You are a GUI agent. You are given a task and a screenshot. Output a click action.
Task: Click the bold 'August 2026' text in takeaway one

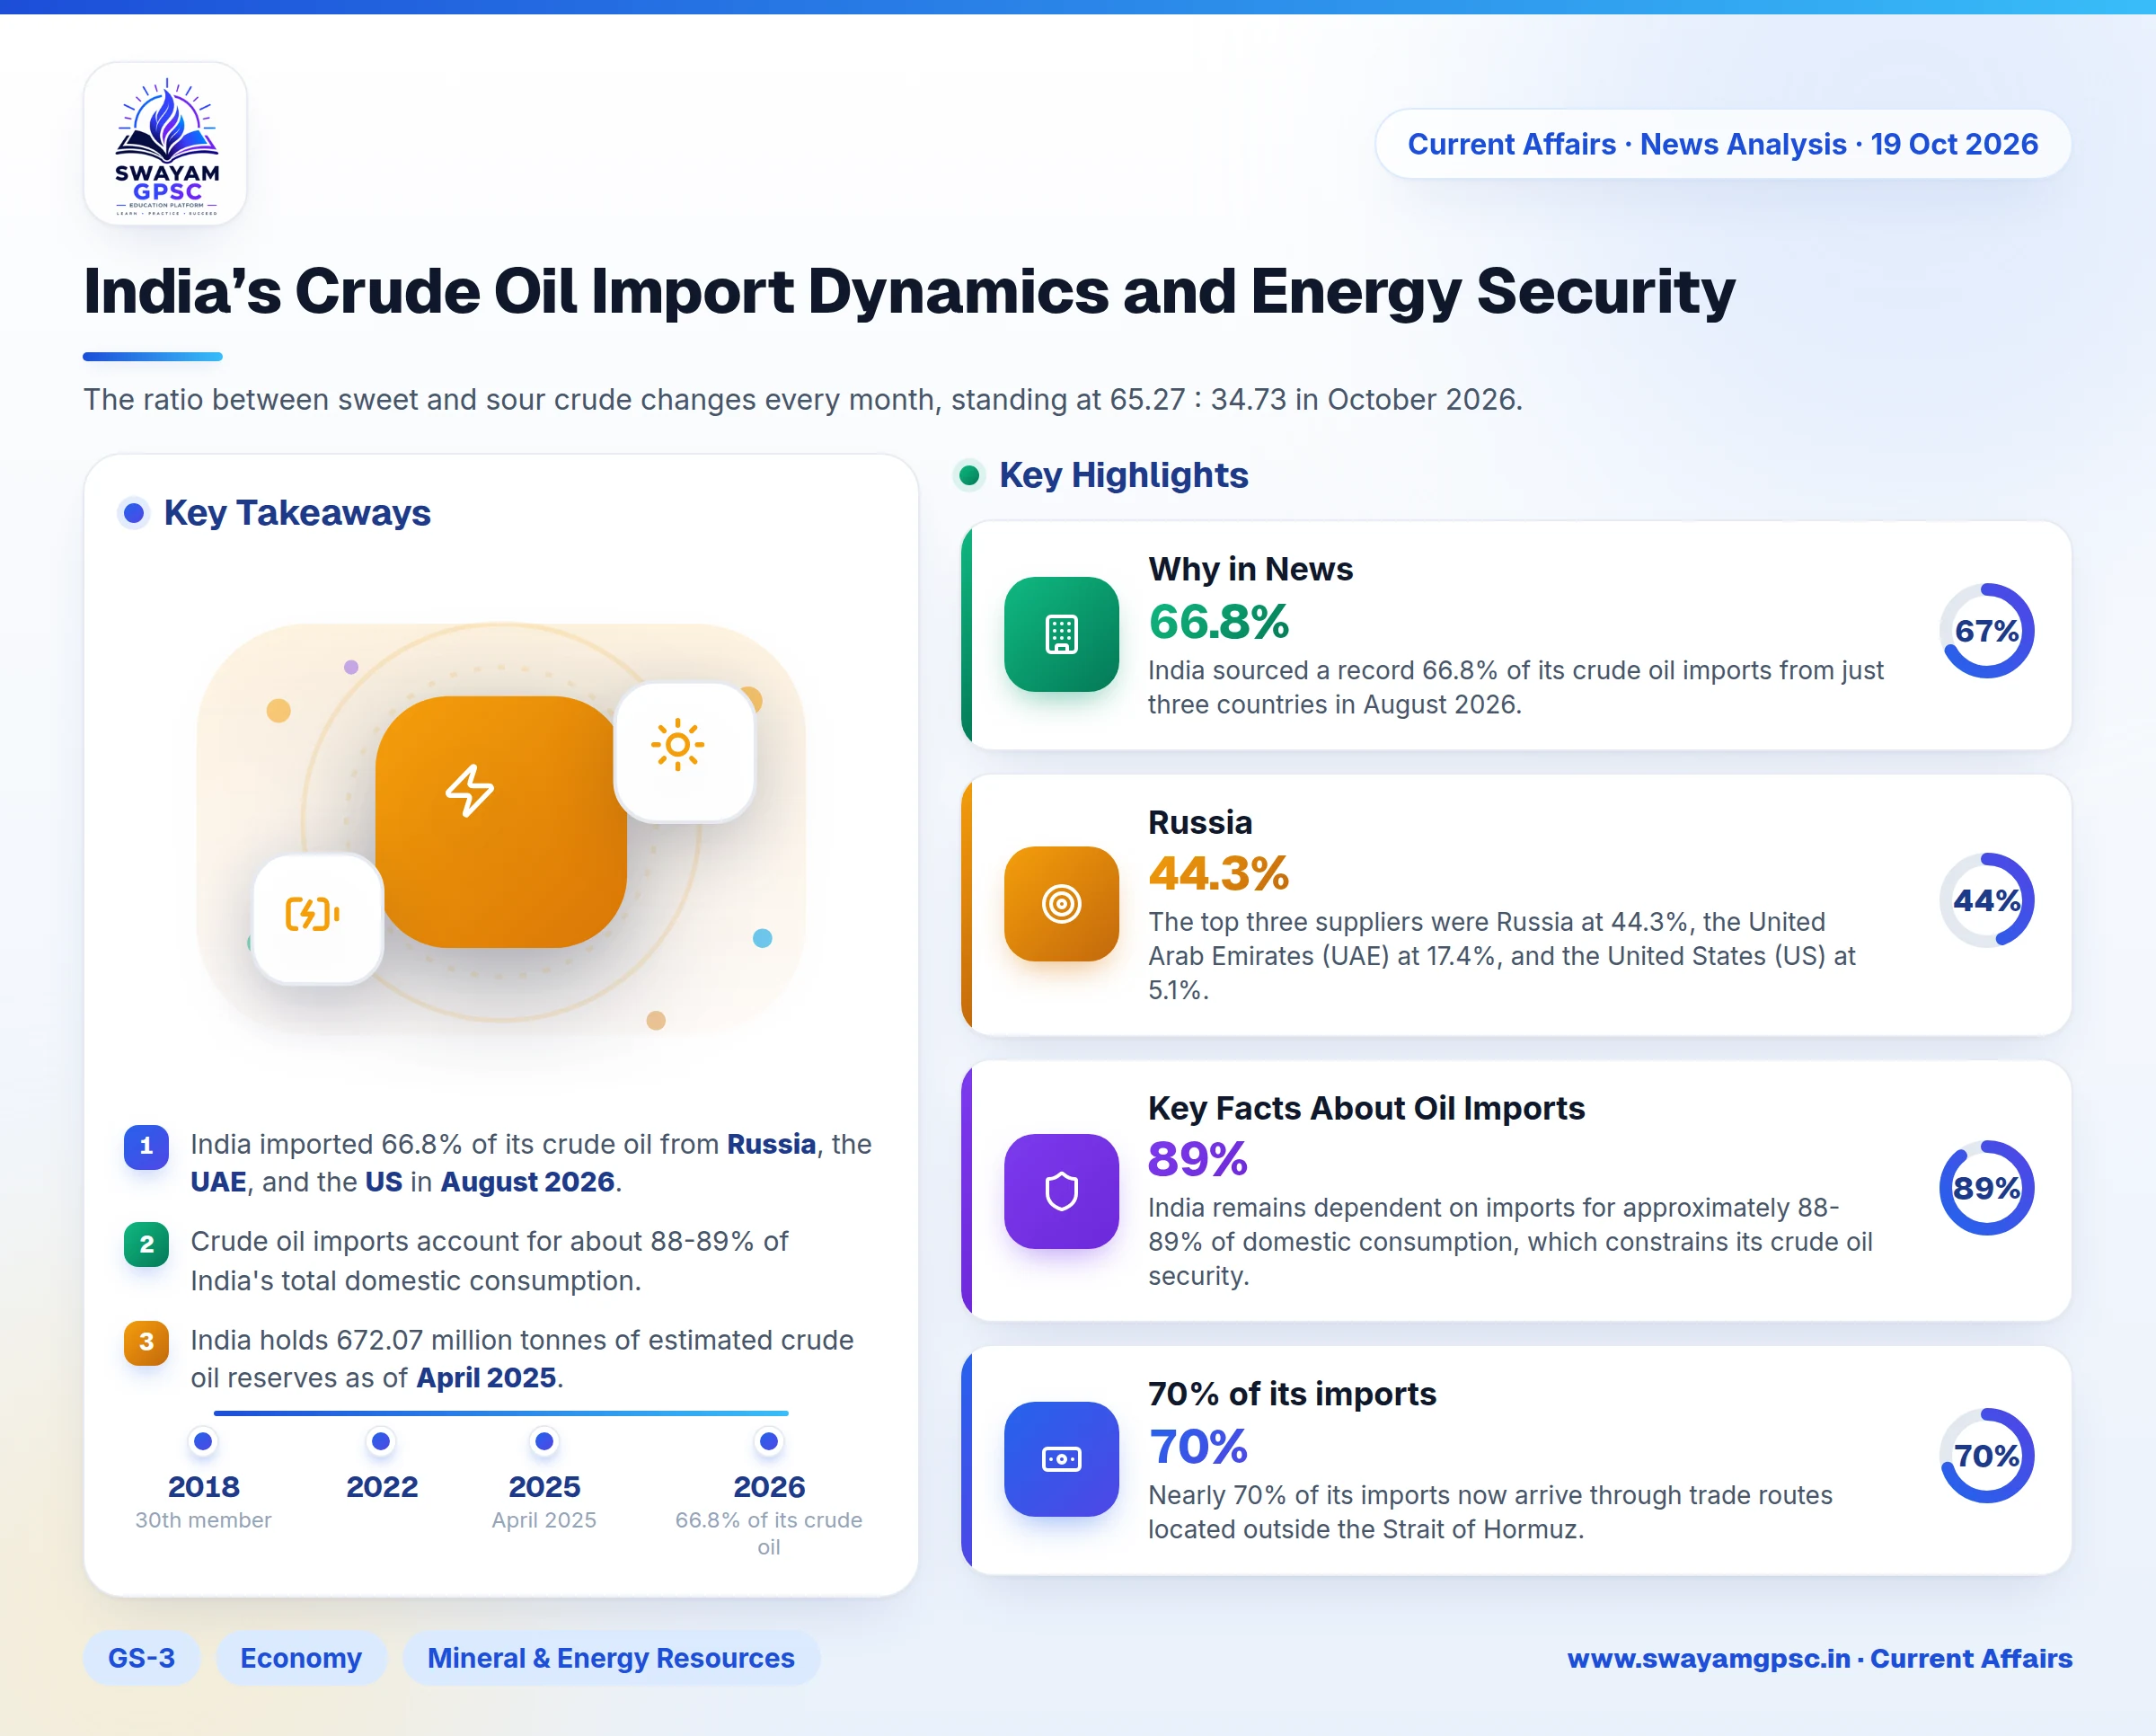pos(527,1182)
